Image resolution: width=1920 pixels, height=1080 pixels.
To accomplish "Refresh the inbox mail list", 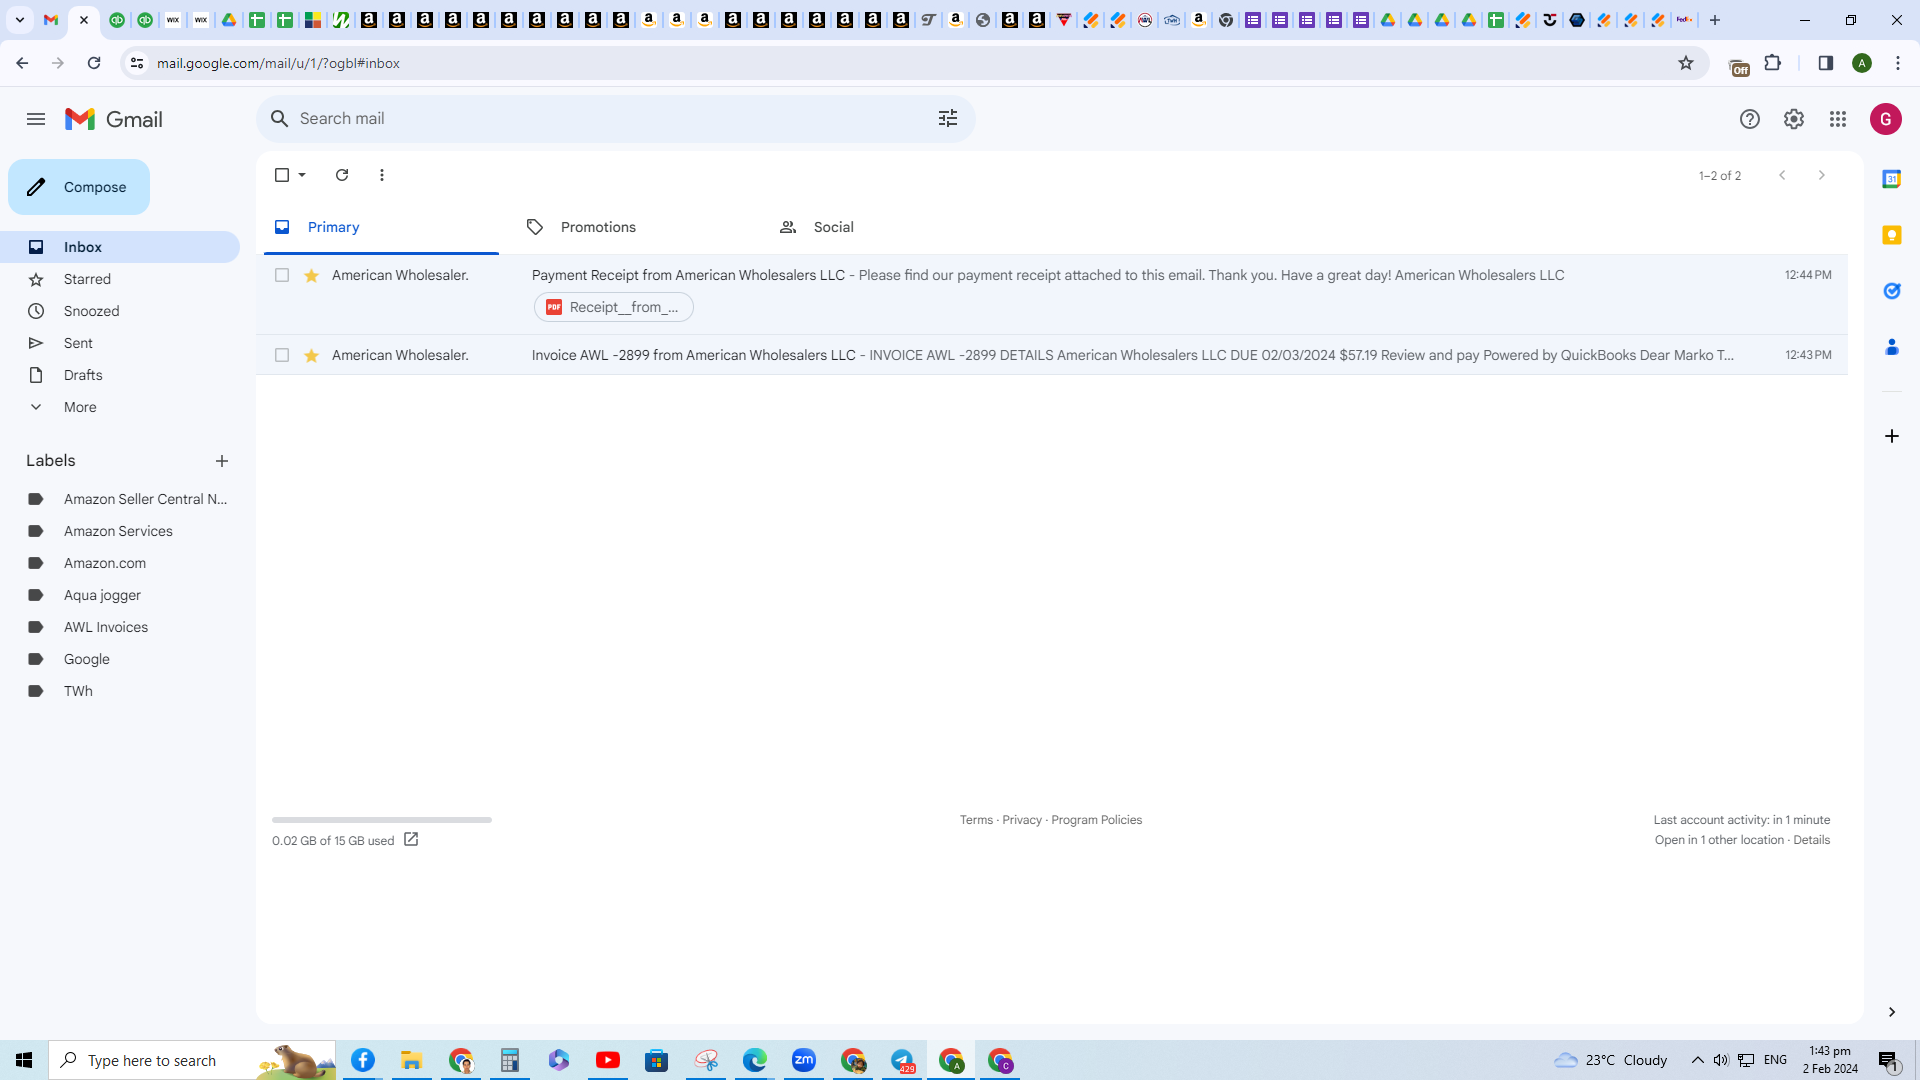I will [342, 175].
